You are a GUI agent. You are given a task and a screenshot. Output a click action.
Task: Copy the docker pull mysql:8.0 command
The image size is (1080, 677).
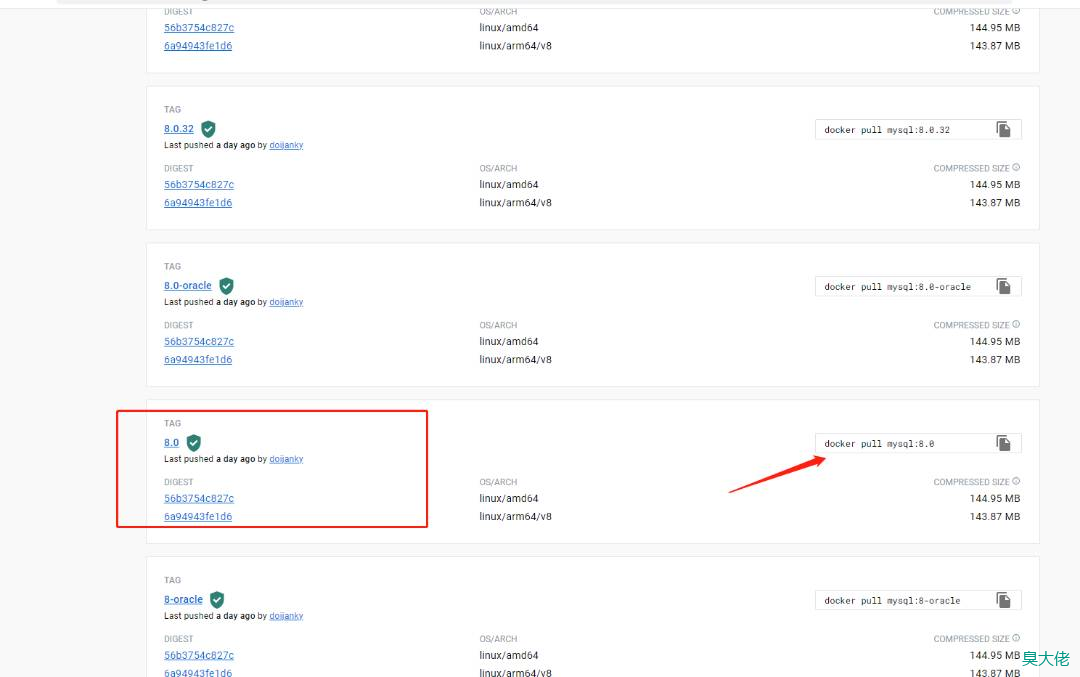[x=1004, y=444]
